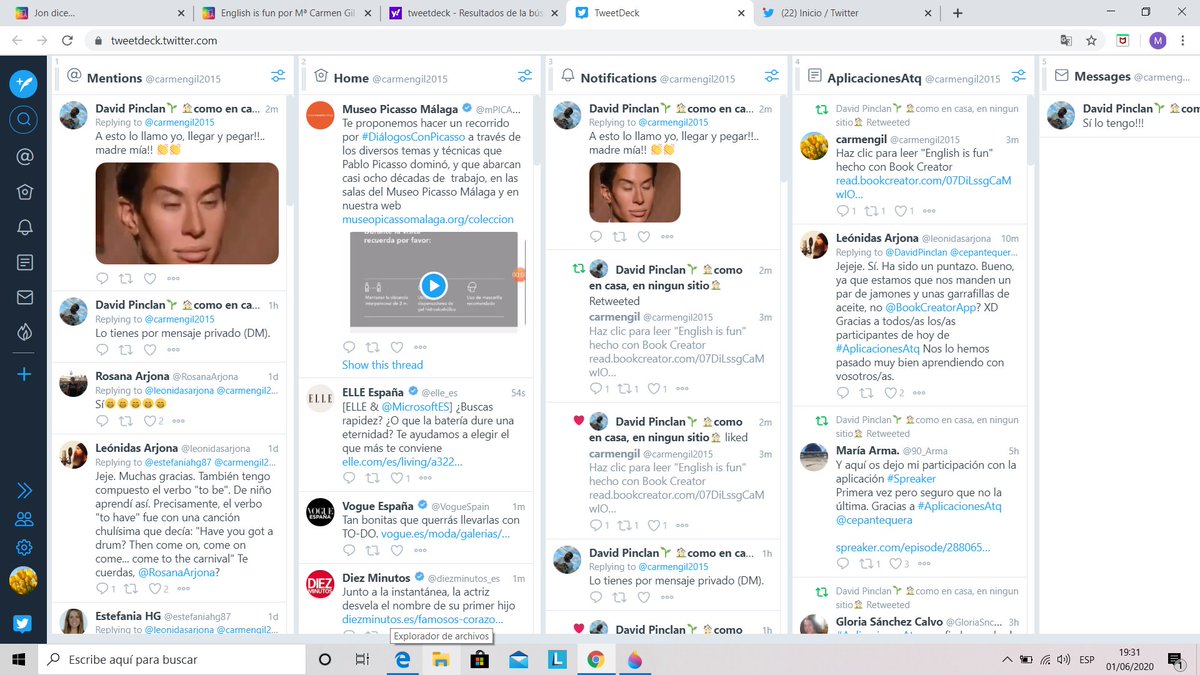Switch to '(22) Inicio / Twitter' tab
1200x675 pixels.
click(845, 13)
